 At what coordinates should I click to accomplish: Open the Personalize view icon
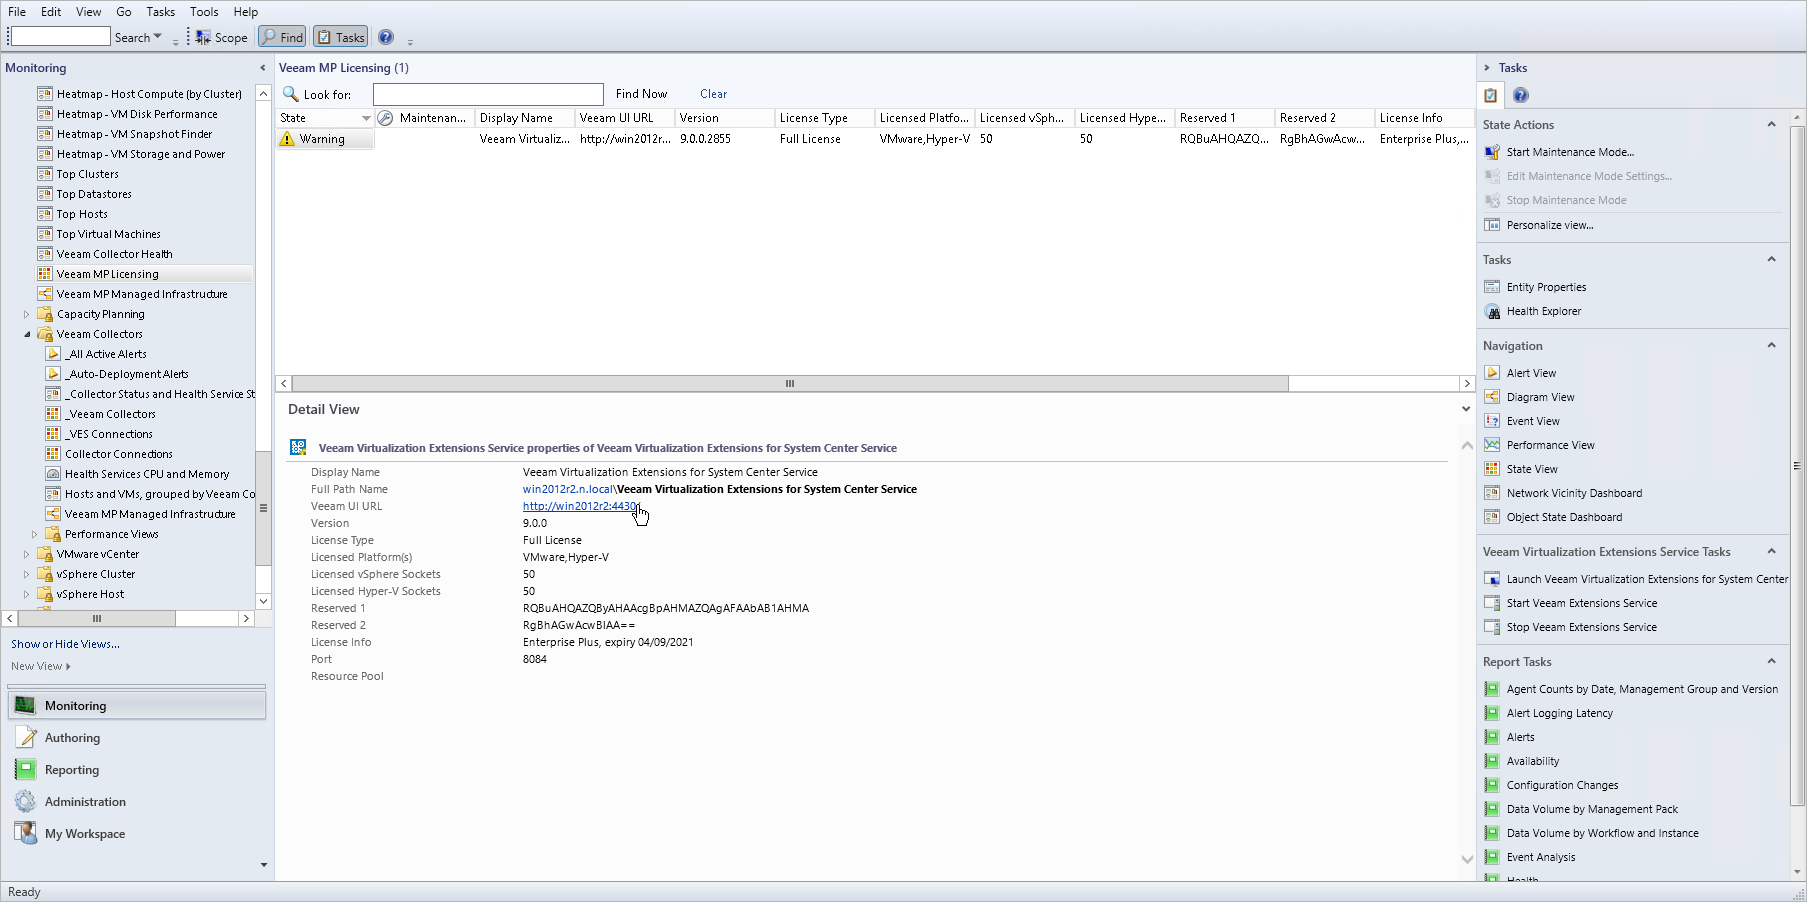(x=1492, y=225)
